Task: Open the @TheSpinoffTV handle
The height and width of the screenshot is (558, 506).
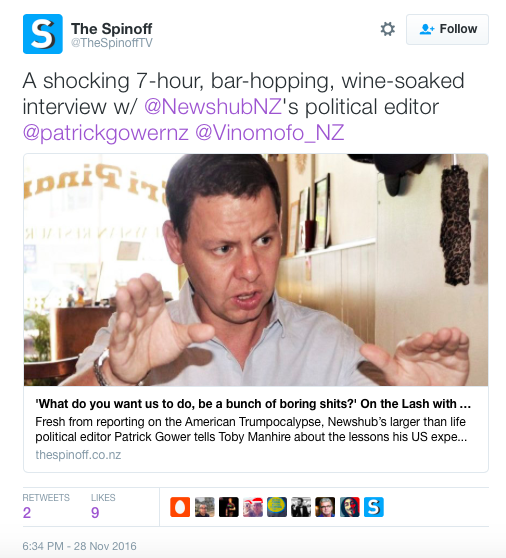Action: point(112,43)
